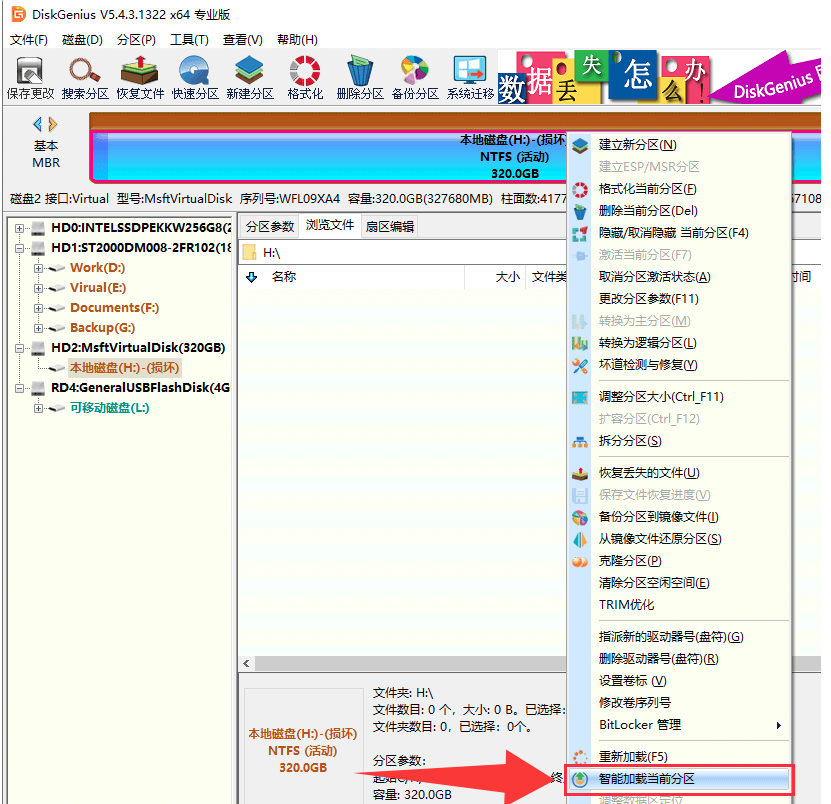This screenshot has width=831, height=804.
Task: Open the 快速分区 tool
Action: [x=195, y=78]
